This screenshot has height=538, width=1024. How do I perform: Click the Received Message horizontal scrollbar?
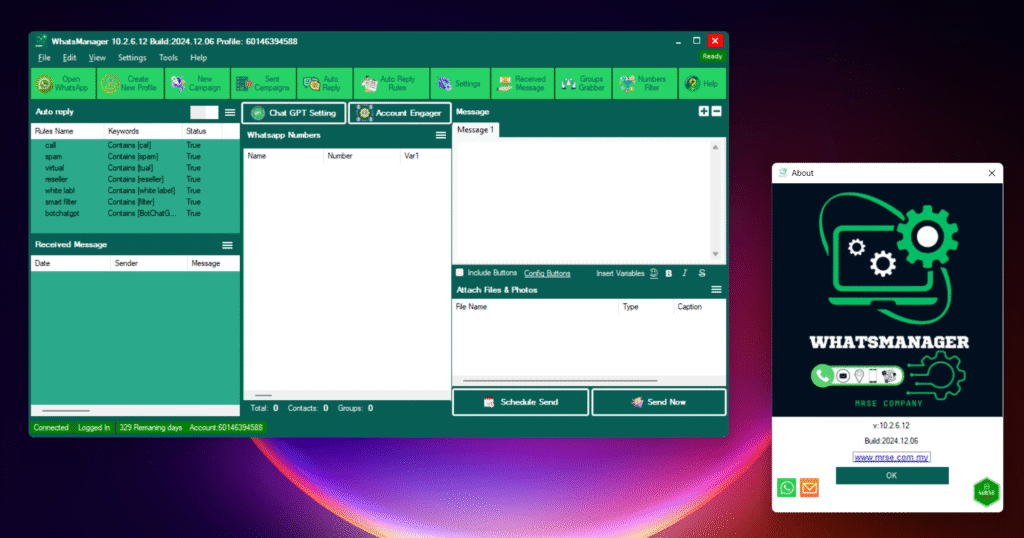65,410
